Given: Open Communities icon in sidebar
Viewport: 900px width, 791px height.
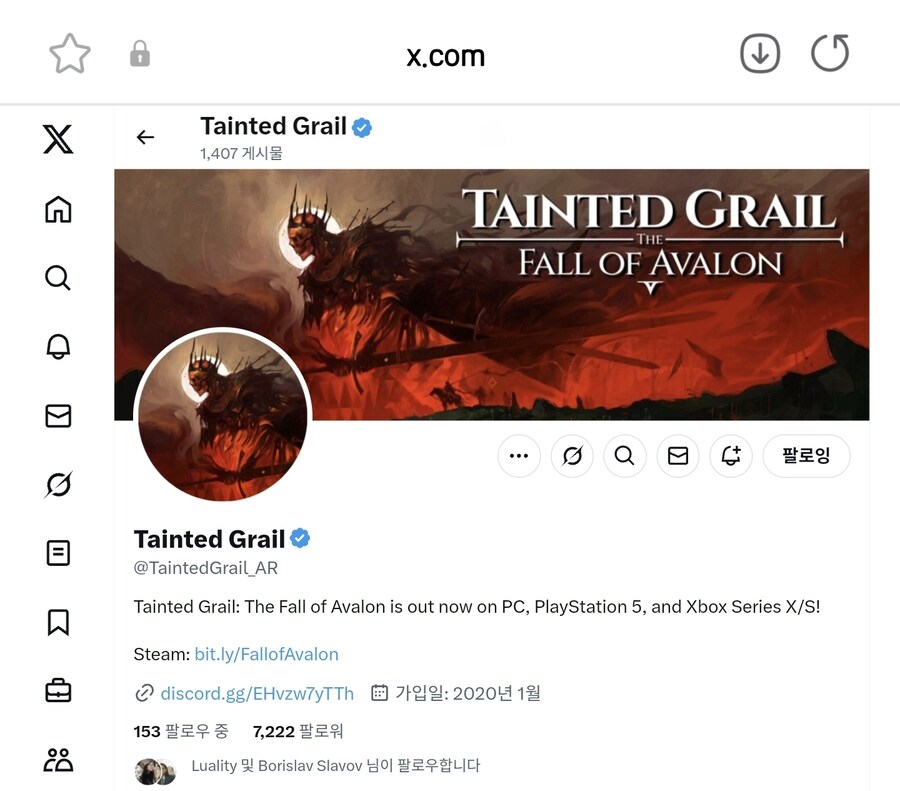Looking at the screenshot, I should pos(58,760).
